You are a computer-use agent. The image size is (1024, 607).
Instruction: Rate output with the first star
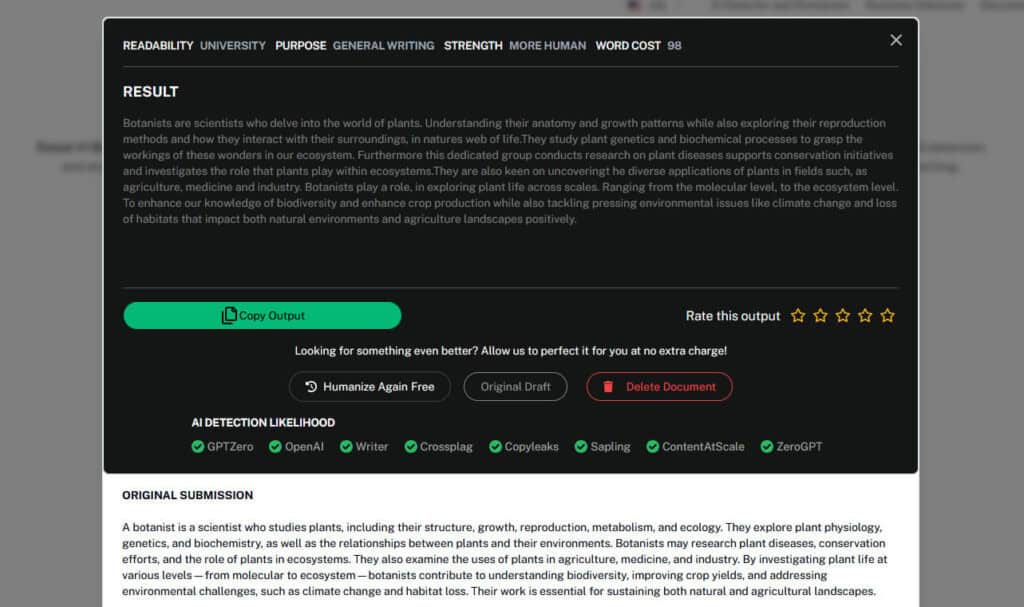point(798,316)
